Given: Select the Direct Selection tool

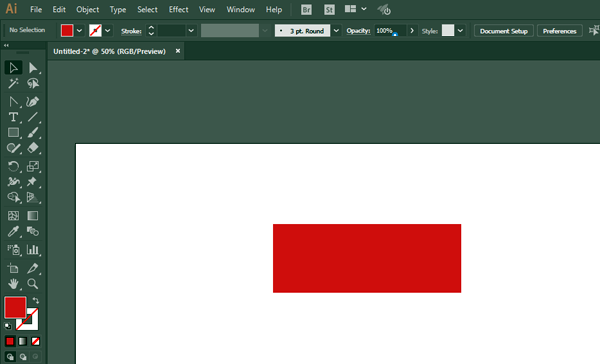Looking at the screenshot, I should click(33, 68).
